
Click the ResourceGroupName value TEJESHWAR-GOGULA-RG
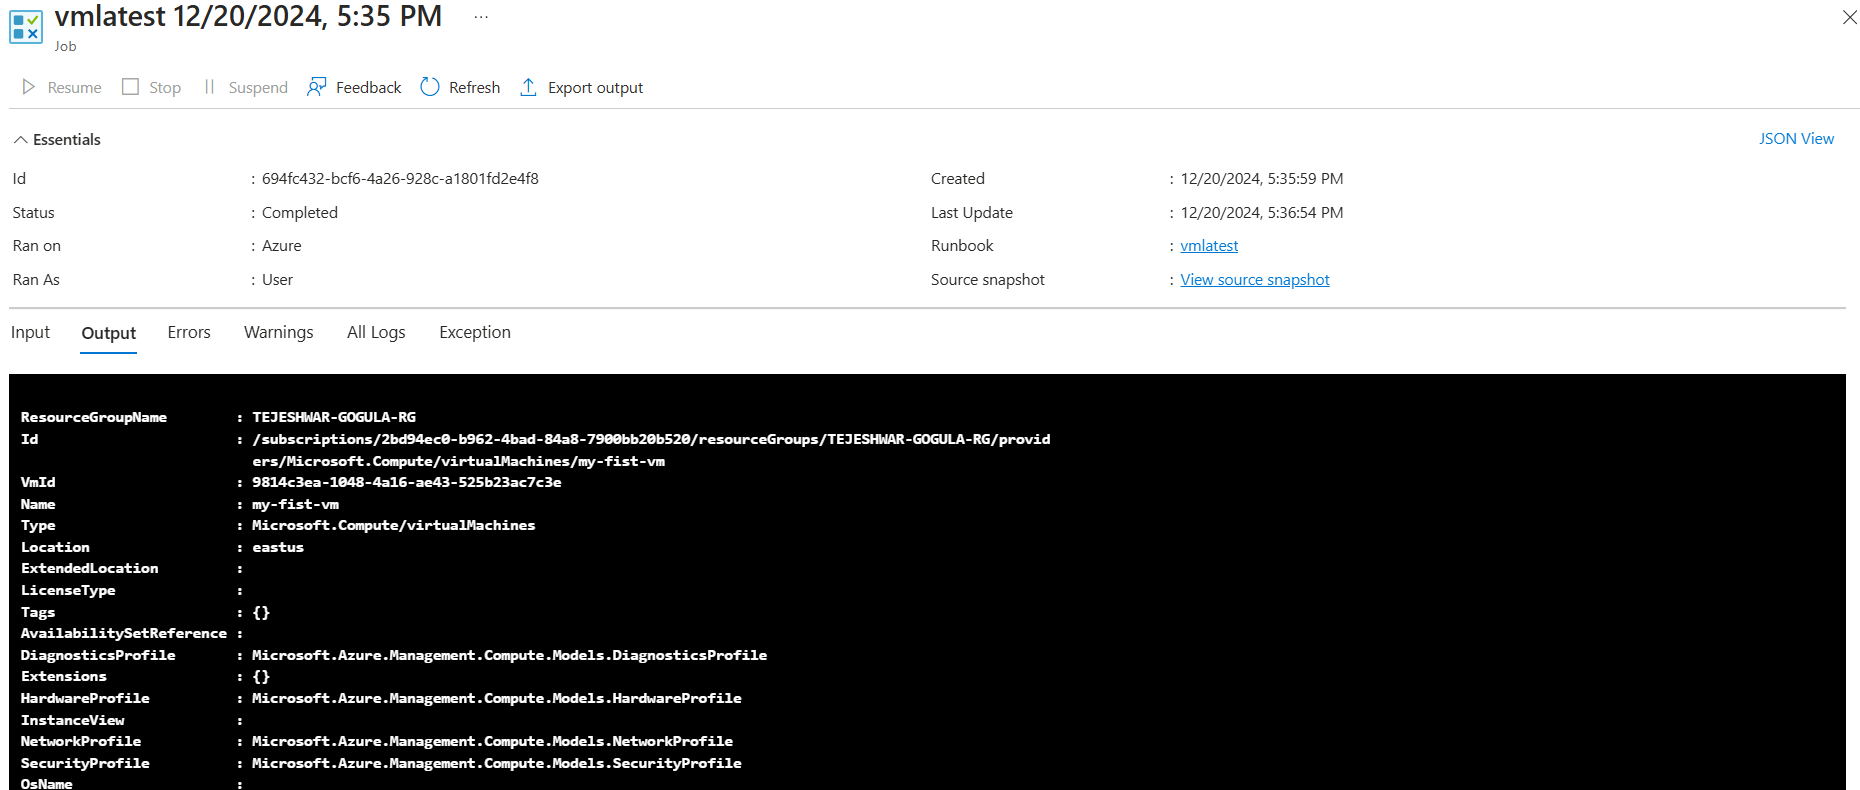334,417
